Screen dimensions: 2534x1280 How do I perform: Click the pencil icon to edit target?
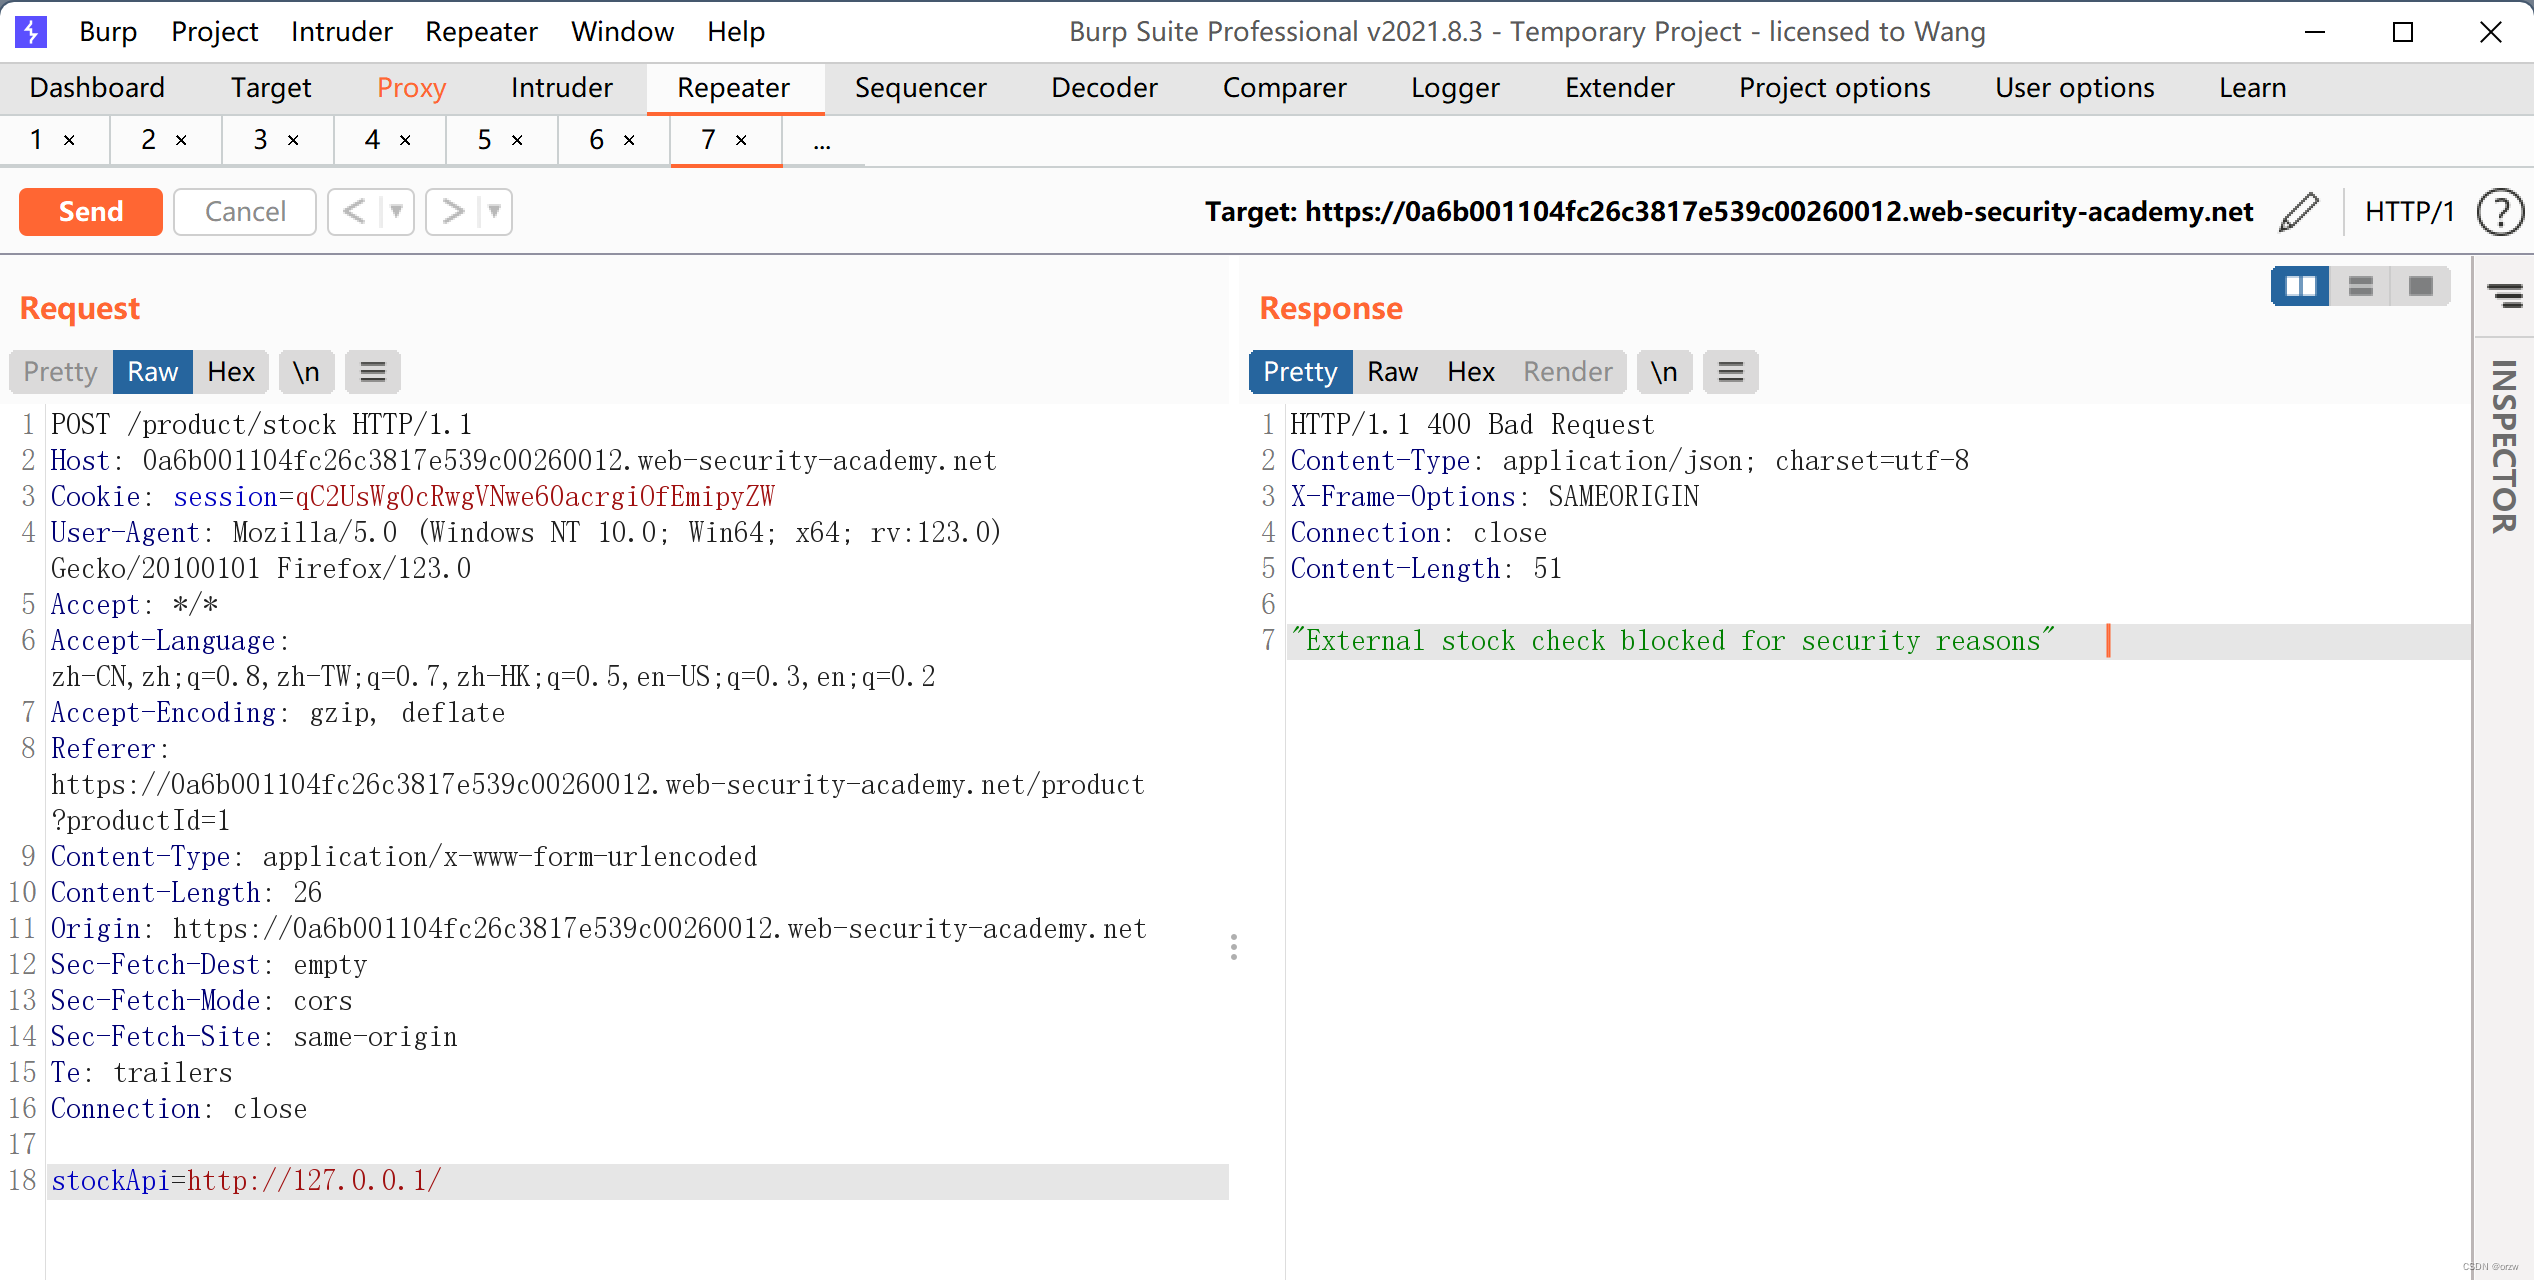click(2298, 212)
